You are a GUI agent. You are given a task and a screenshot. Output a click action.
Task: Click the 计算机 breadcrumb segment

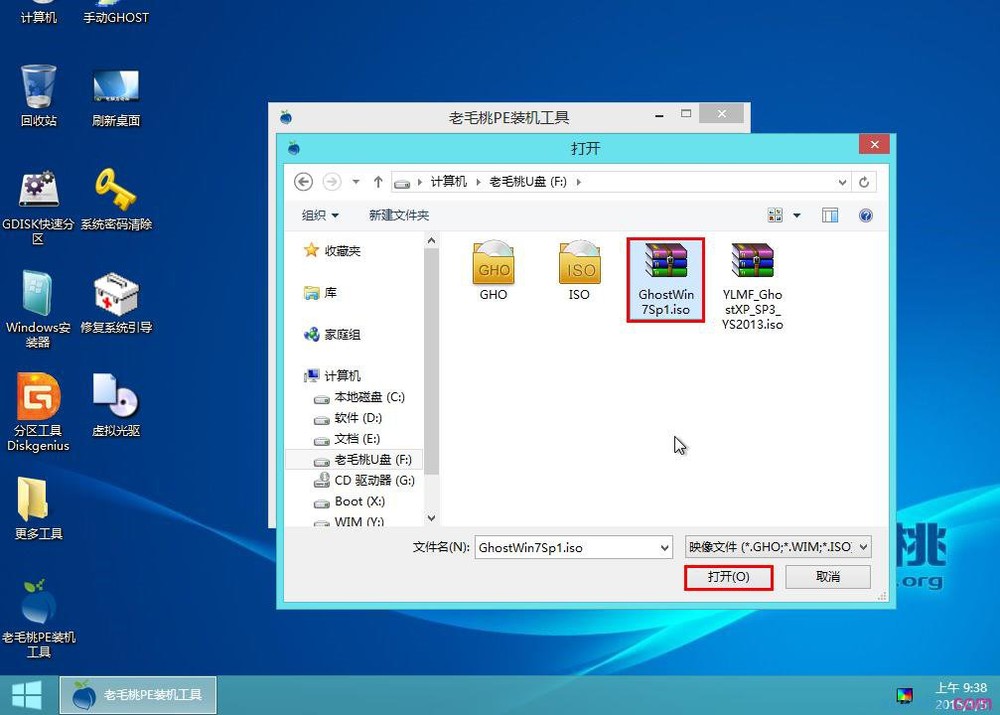(x=445, y=181)
